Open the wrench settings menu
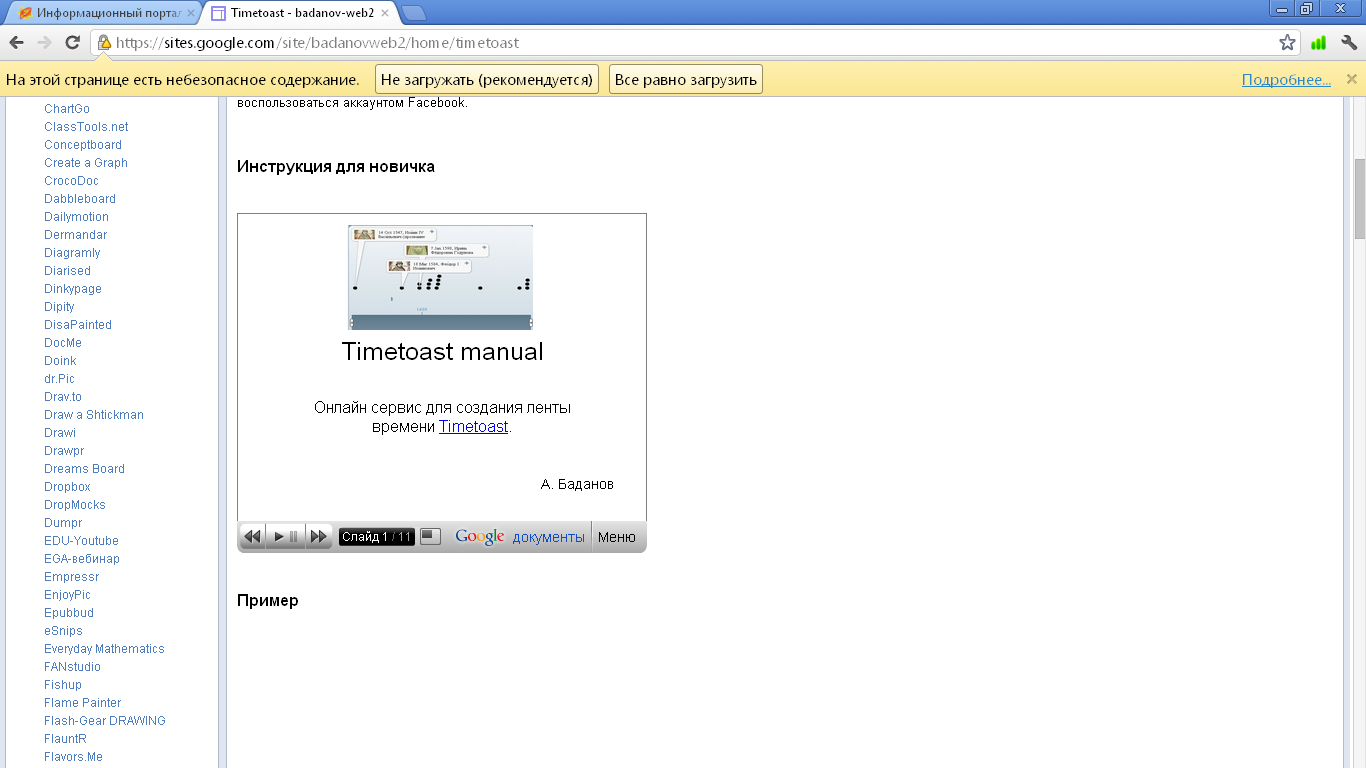1366x768 pixels. tap(1348, 42)
